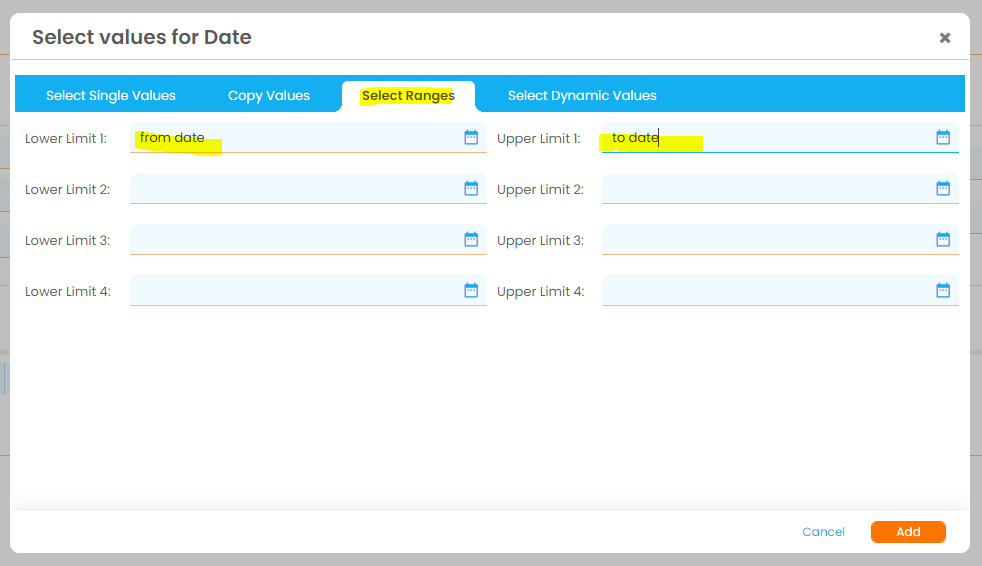This screenshot has height=566, width=982.
Task: Select the Select Ranges tab
Action: click(x=408, y=96)
